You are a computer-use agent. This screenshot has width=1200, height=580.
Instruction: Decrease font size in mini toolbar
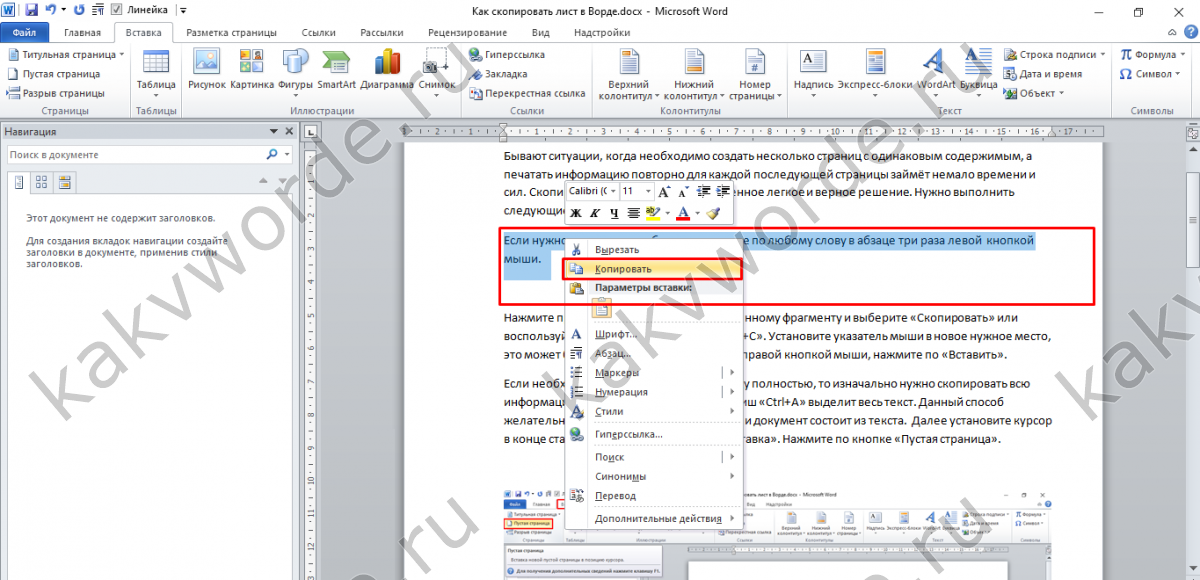click(x=682, y=191)
